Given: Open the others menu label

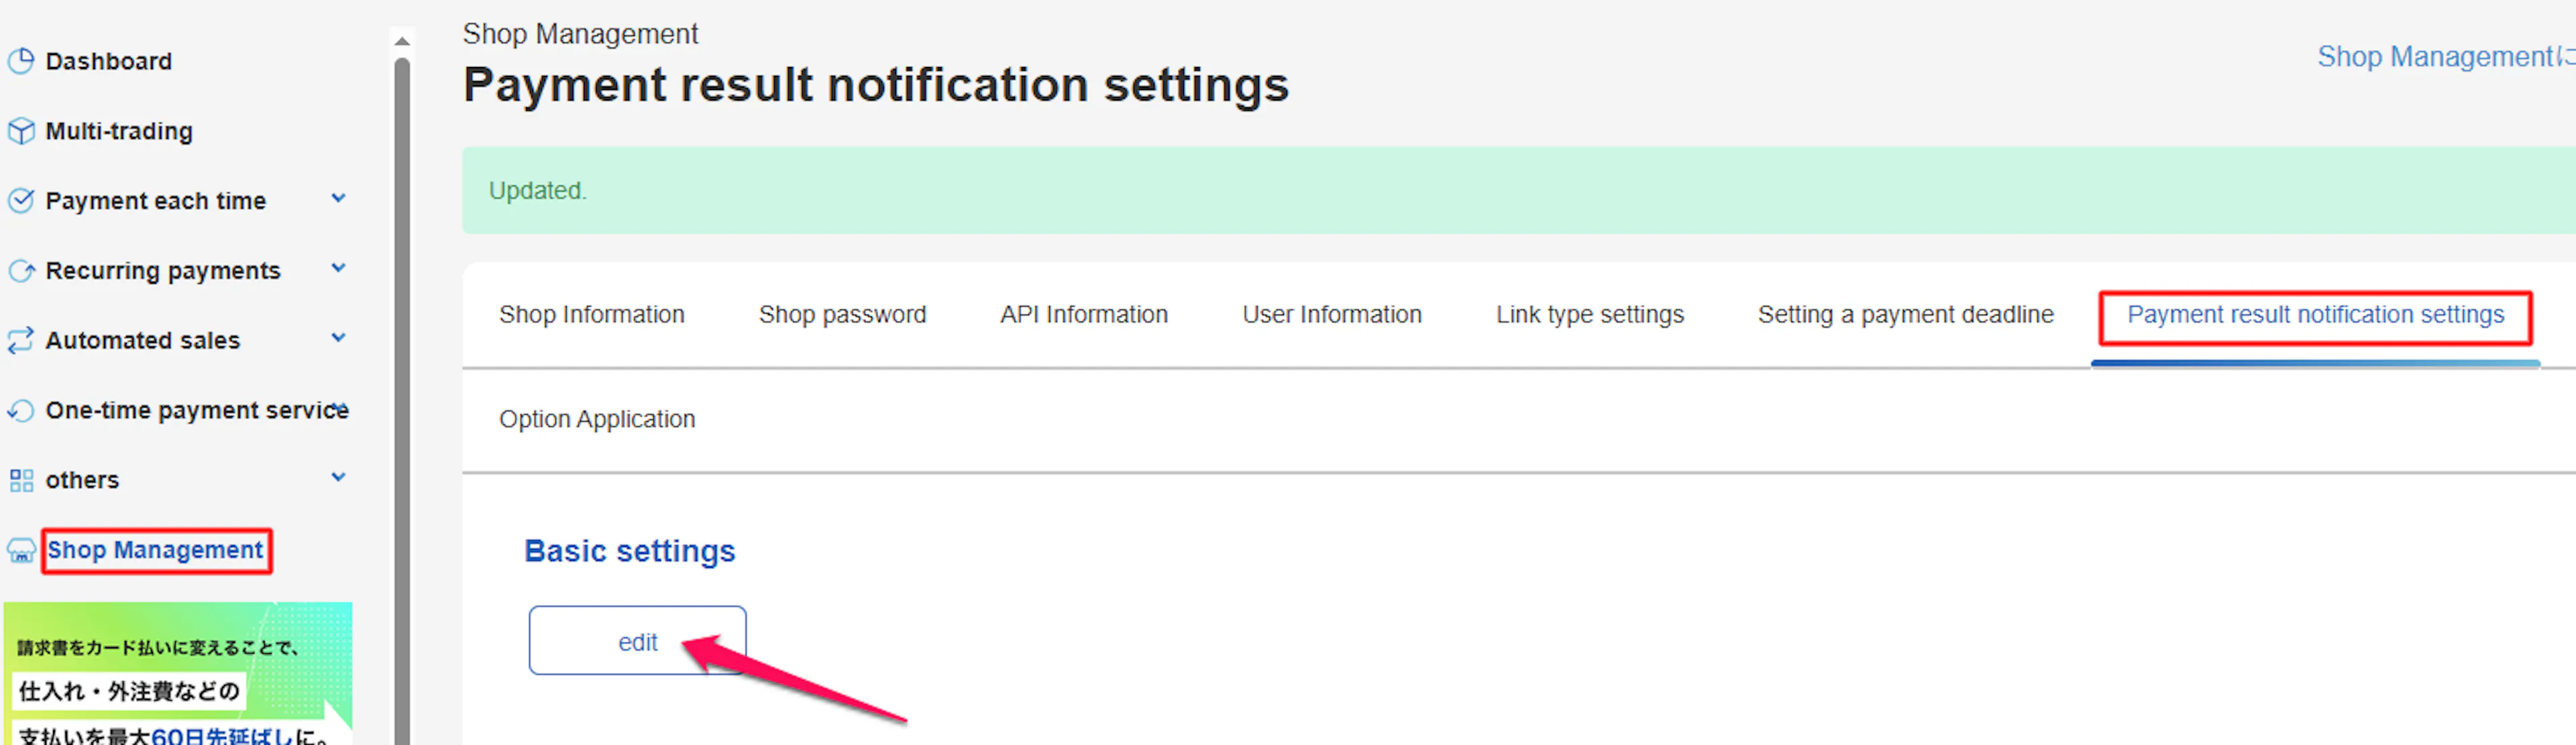Looking at the screenshot, I should click(82, 481).
